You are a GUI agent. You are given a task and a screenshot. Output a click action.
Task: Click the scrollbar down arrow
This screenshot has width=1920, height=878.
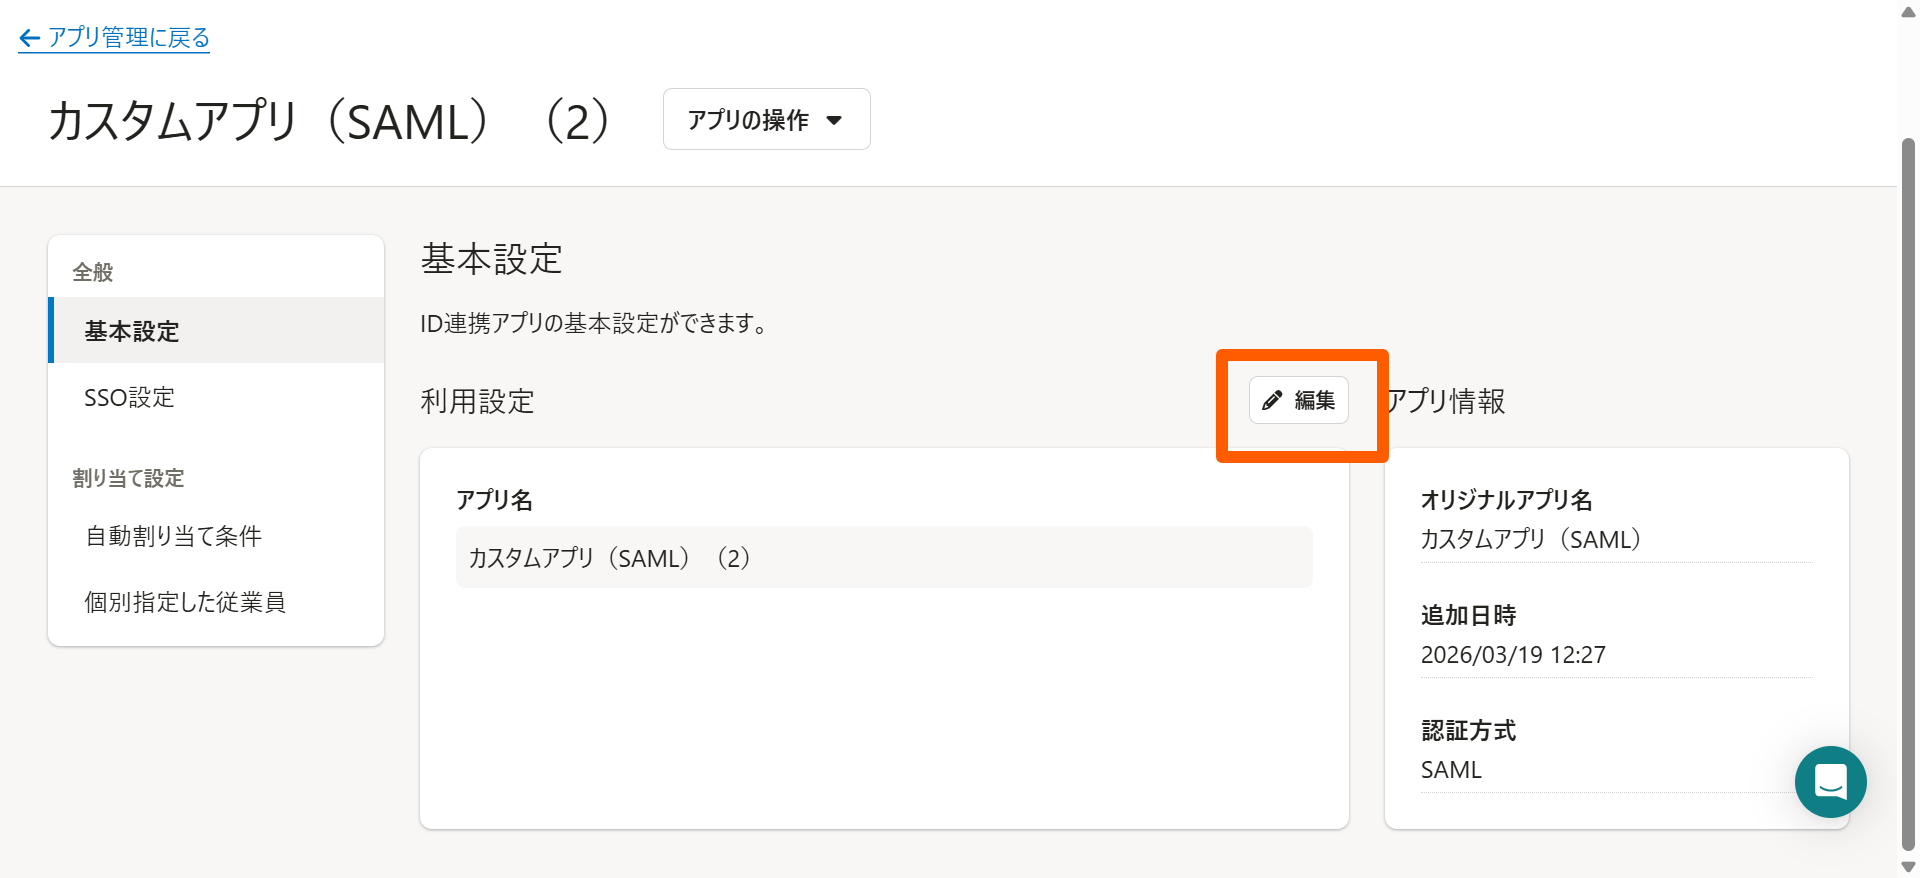1908,867
